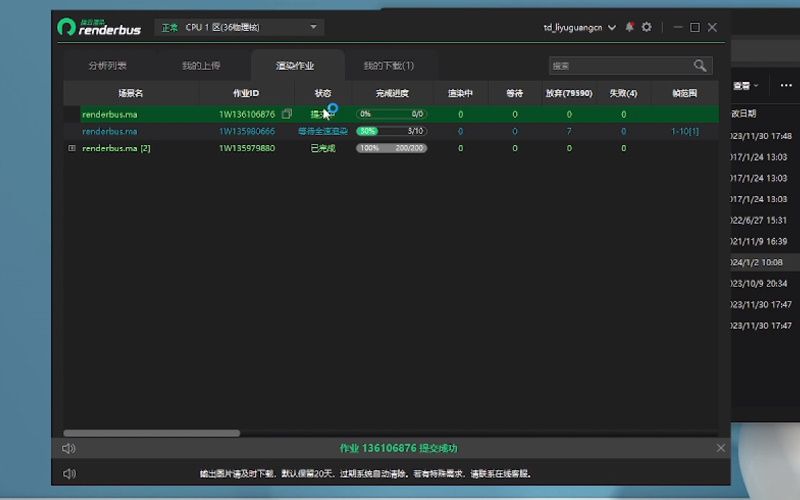Open the CPU 1 zone dropdown
The height and width of the screenshot is (500, 800).
238,27
